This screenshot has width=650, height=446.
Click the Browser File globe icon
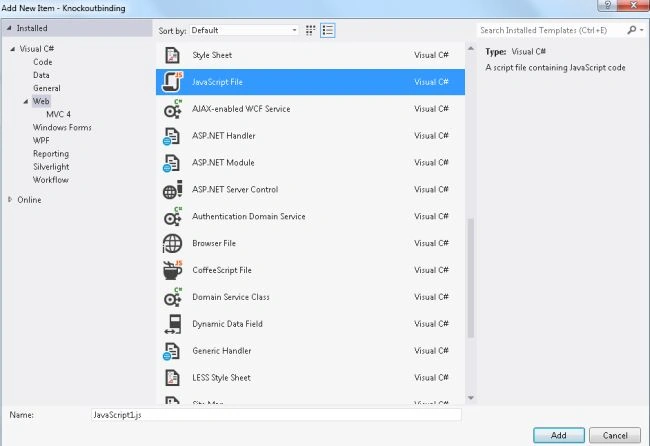click(172, 243)
